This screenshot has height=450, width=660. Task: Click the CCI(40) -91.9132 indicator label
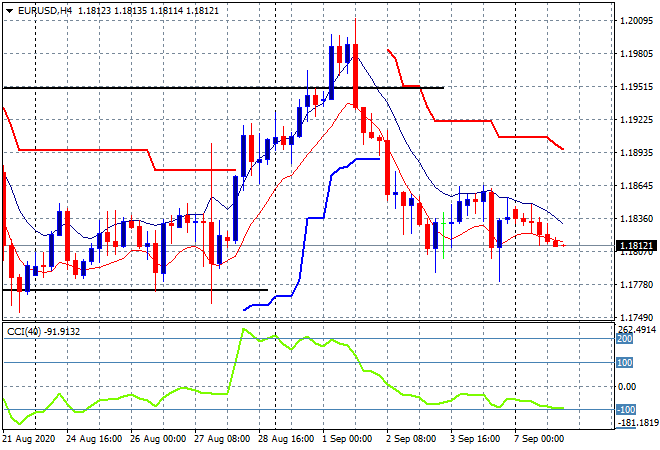point(43,332)
